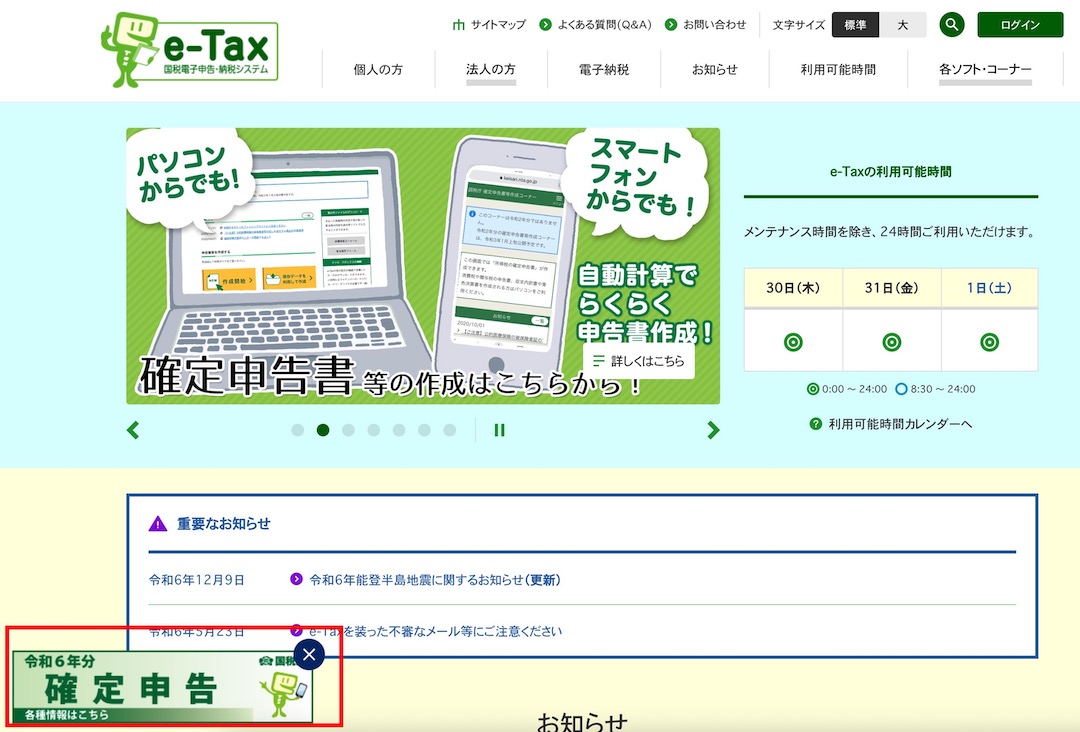Click the e-Taxの利用可能時間 heading

pos(891,171)
